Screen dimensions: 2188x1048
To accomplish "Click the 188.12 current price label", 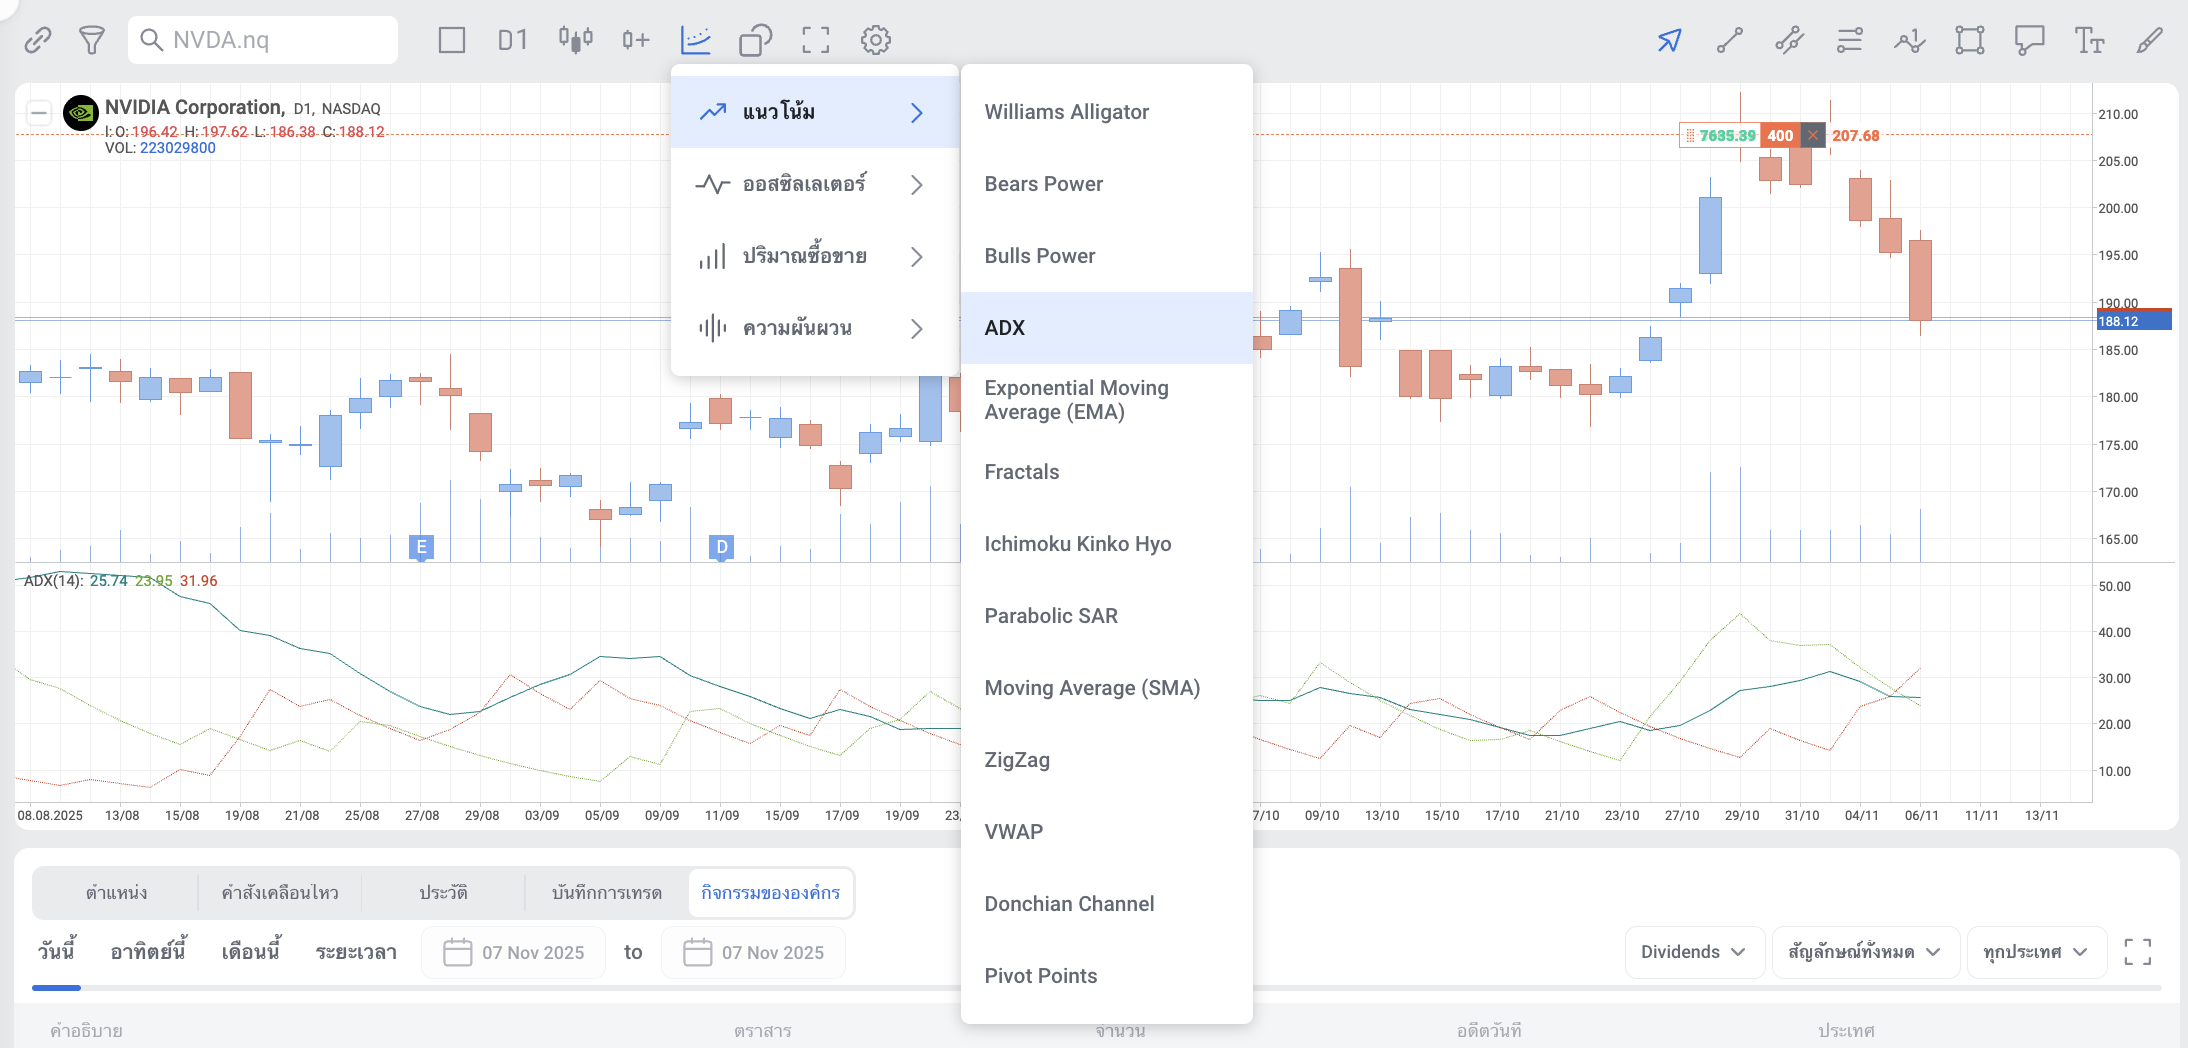I will (2133, 321).
